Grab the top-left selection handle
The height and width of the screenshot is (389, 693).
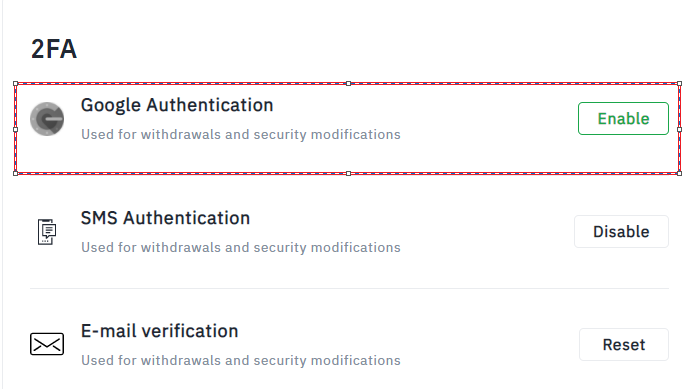(x=15, y=84)
